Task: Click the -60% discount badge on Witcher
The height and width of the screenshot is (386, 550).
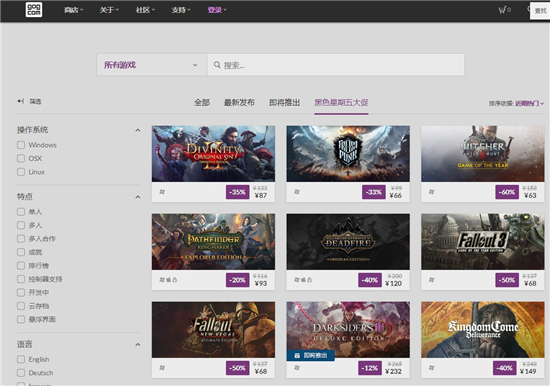Action: click(507, 192)
